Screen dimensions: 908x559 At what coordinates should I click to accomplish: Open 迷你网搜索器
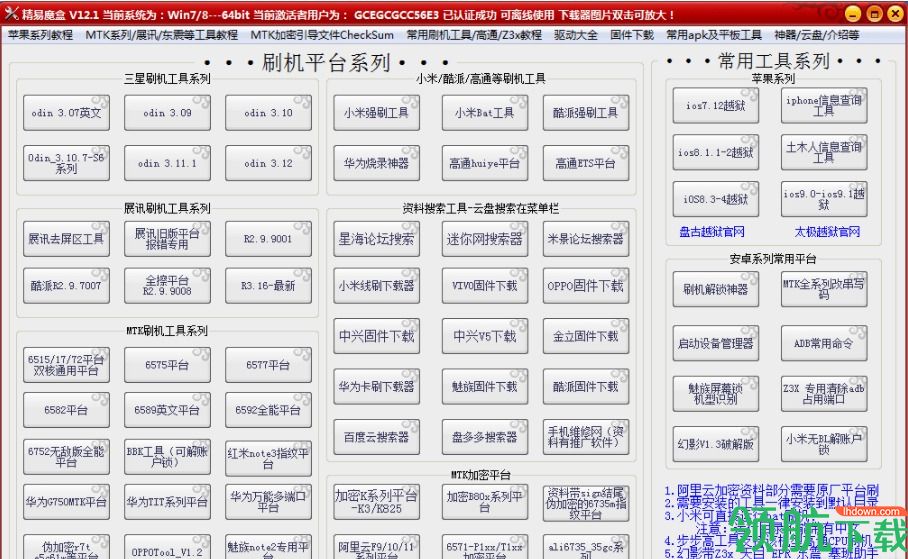point(485,239)
